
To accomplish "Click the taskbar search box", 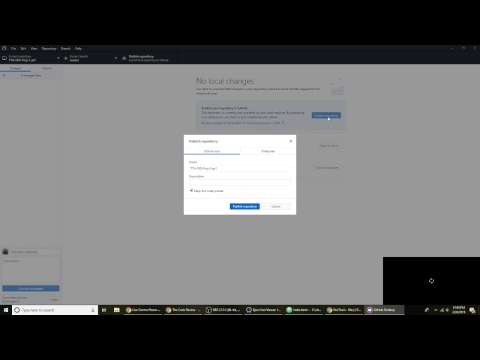I will coord(55,310).
